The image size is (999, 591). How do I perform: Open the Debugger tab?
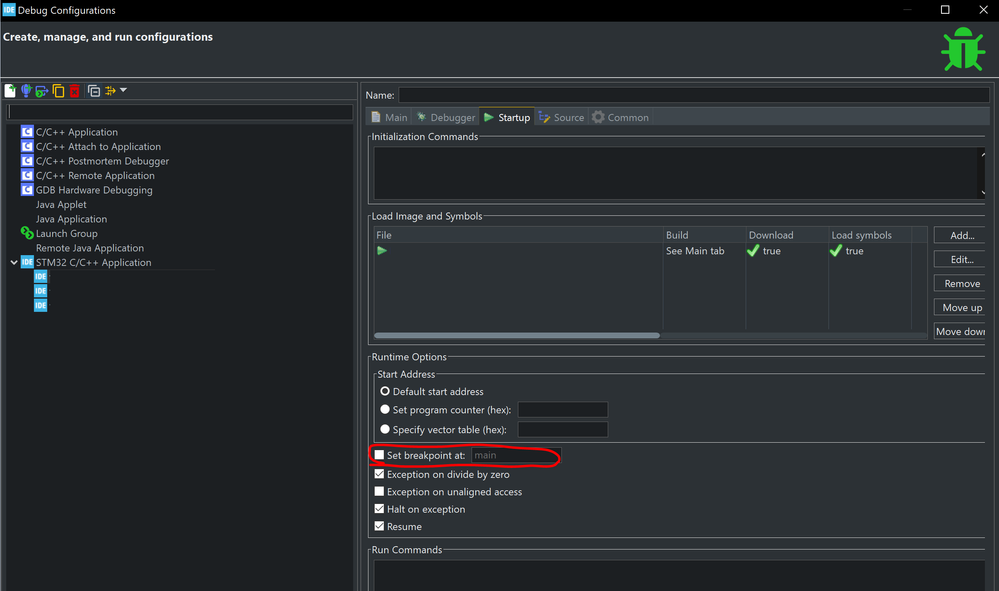coord(446,117)
